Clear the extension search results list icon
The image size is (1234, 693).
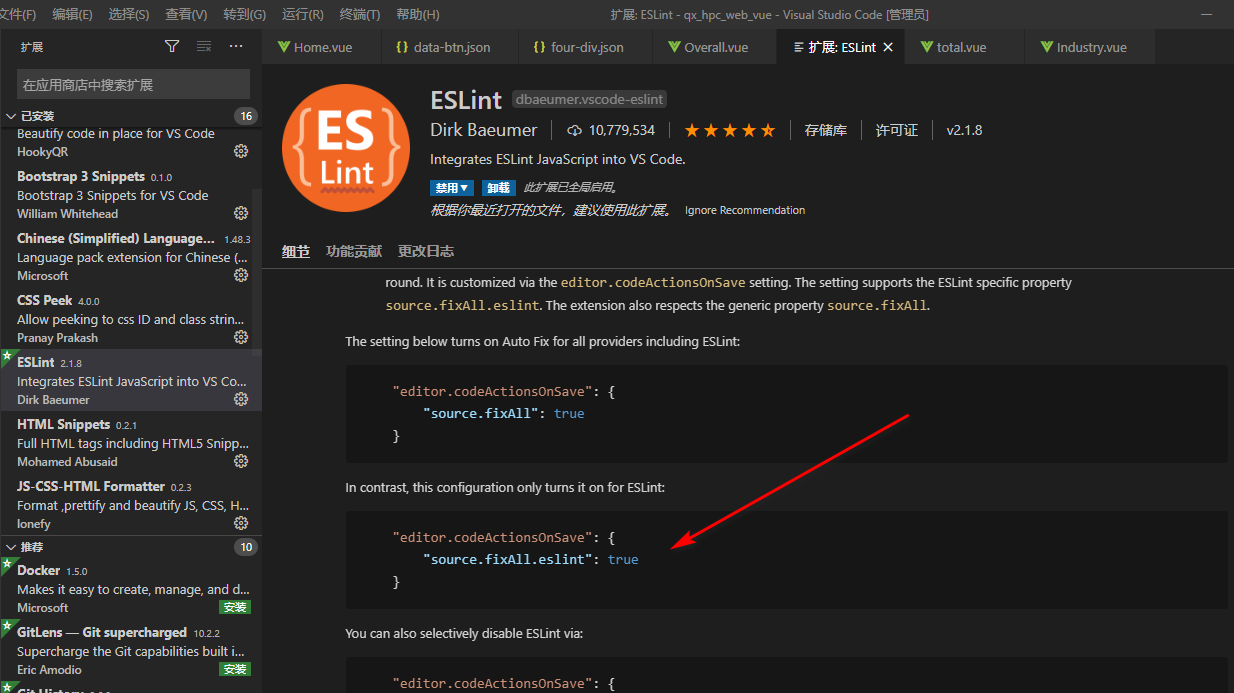pos(204,46)
